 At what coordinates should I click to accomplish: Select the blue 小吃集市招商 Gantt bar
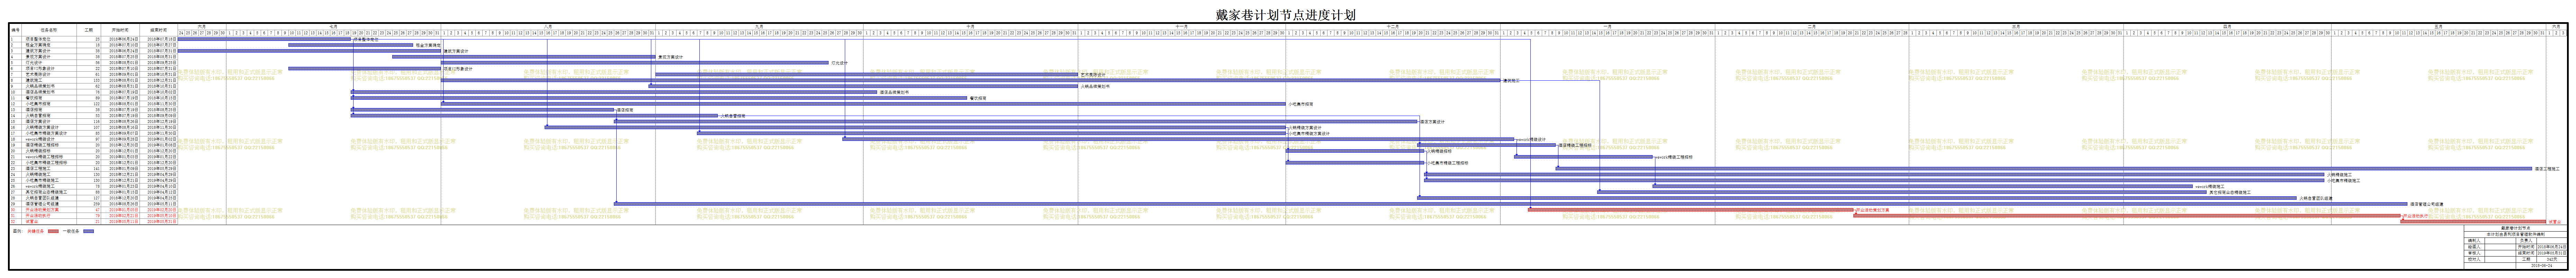[x=864, y=103]
